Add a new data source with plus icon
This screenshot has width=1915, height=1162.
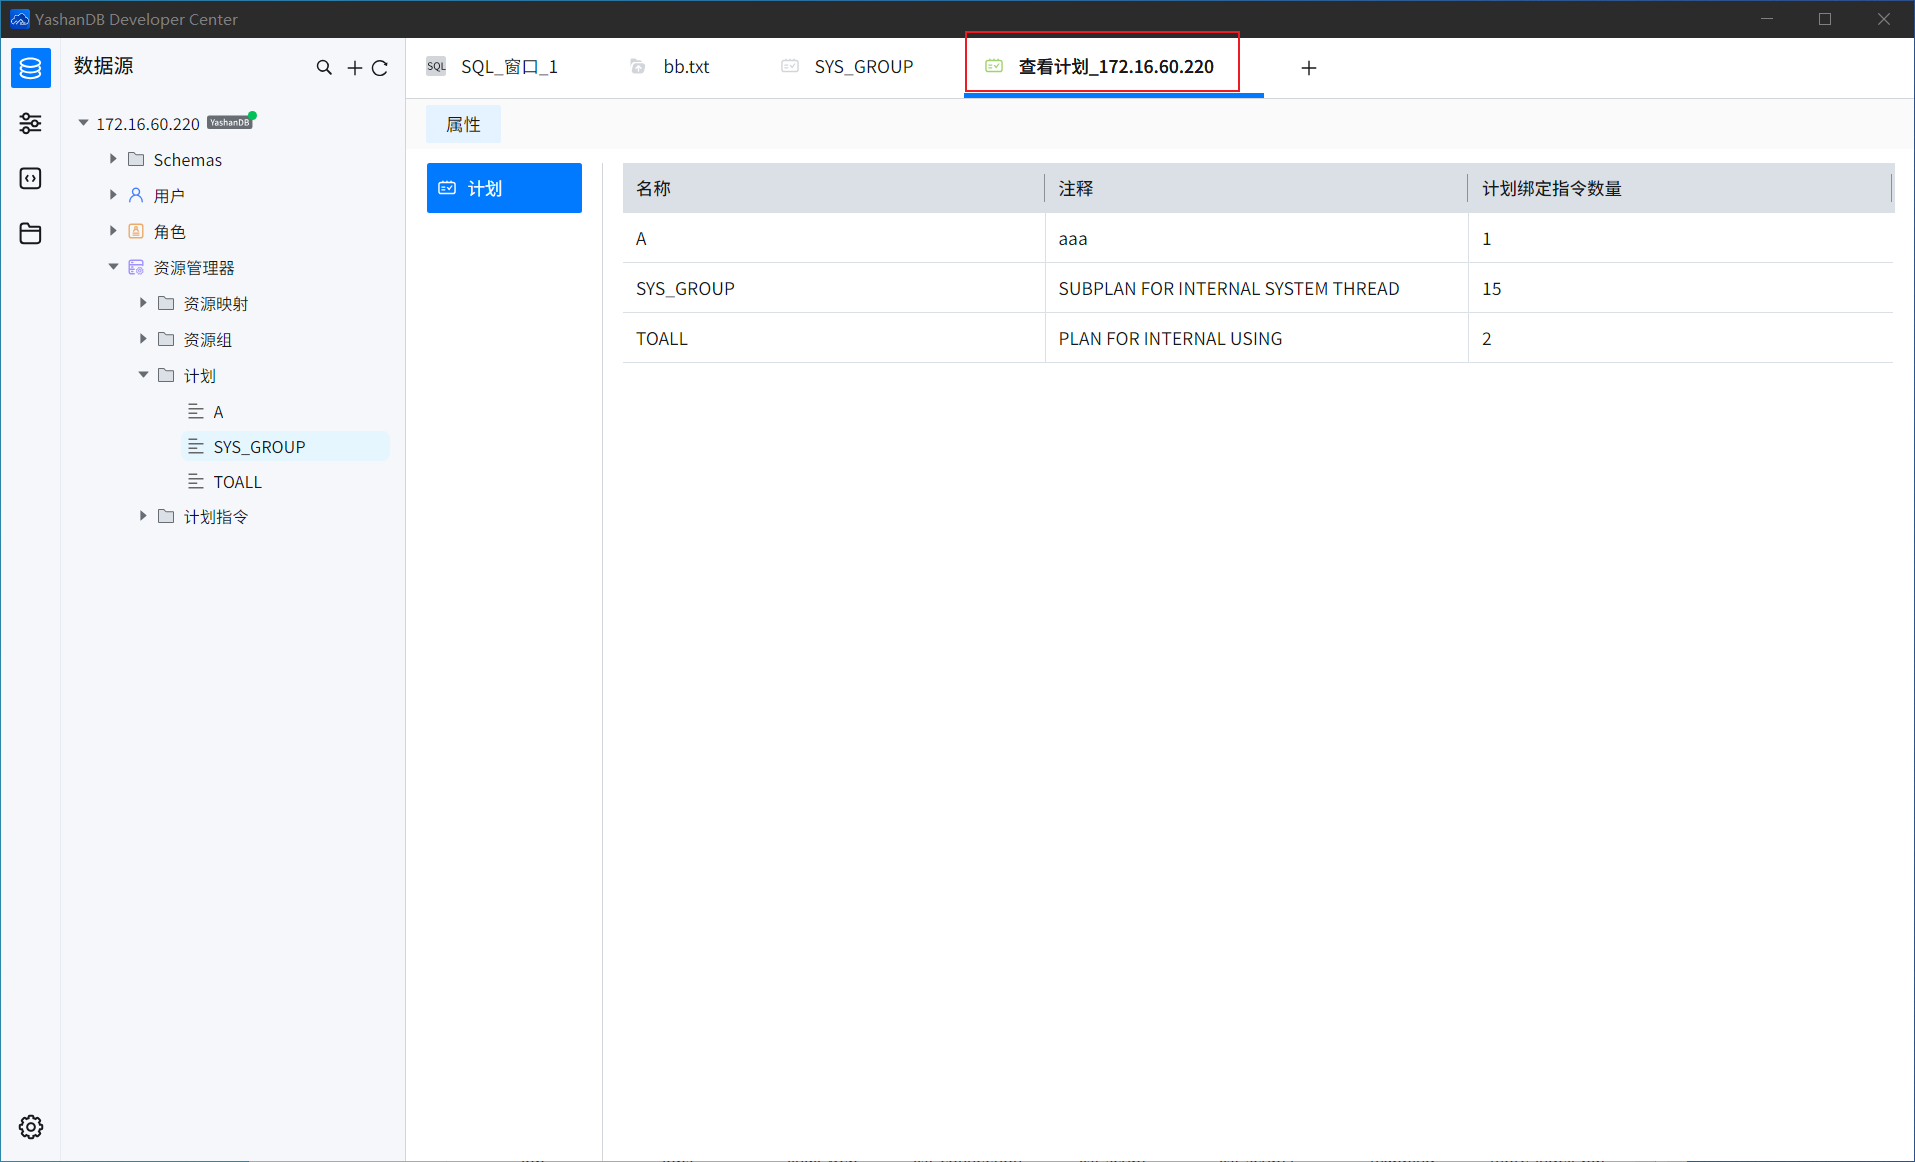[x=353, y=67]
